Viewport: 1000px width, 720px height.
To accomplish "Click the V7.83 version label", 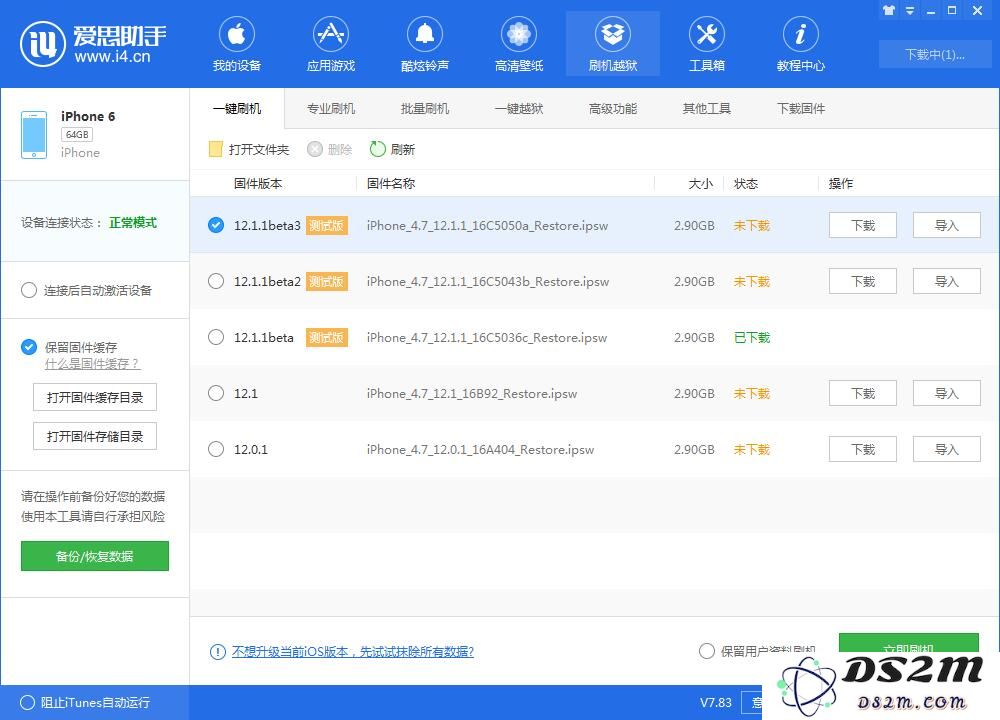I will (x=716, y=703).
